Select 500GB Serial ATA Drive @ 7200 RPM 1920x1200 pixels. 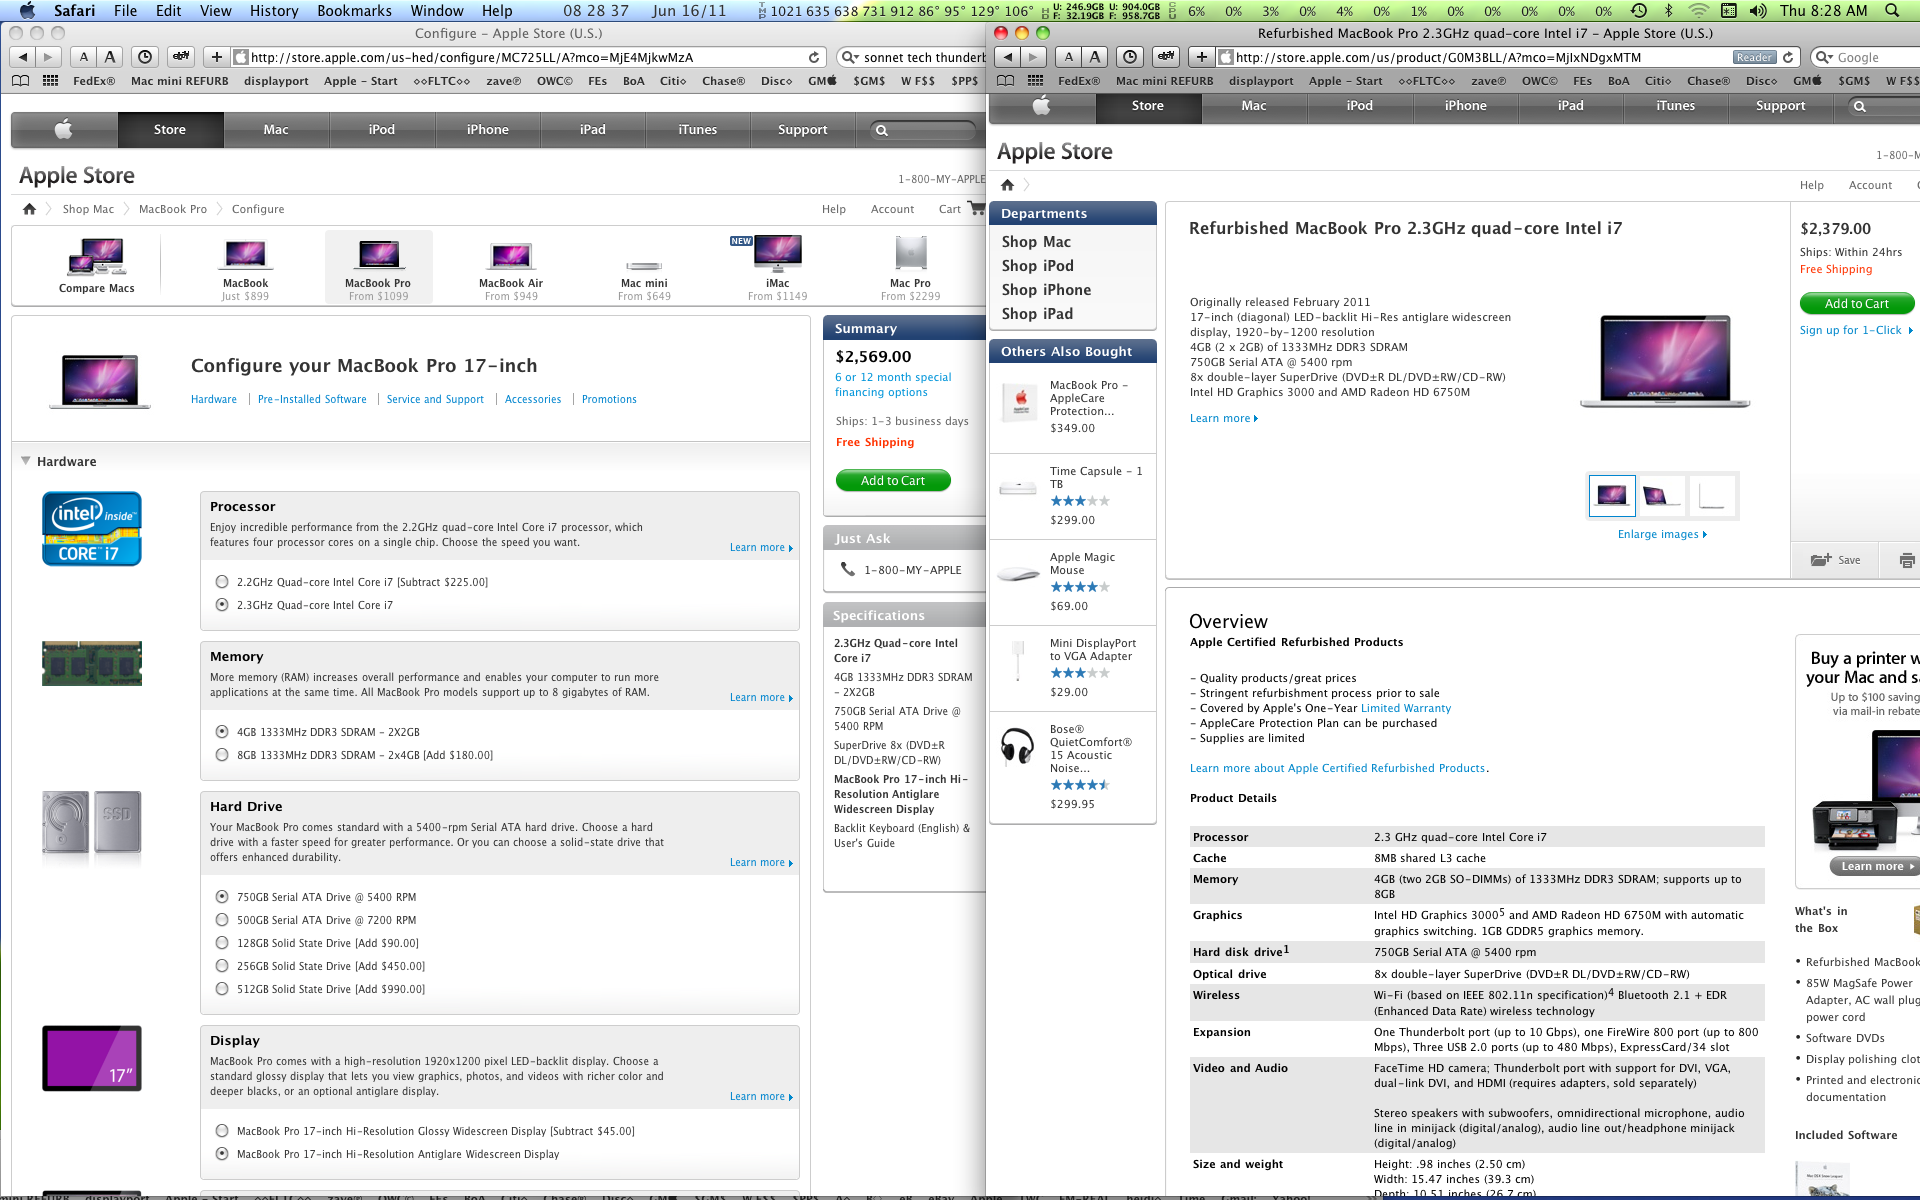click(222, 920)
